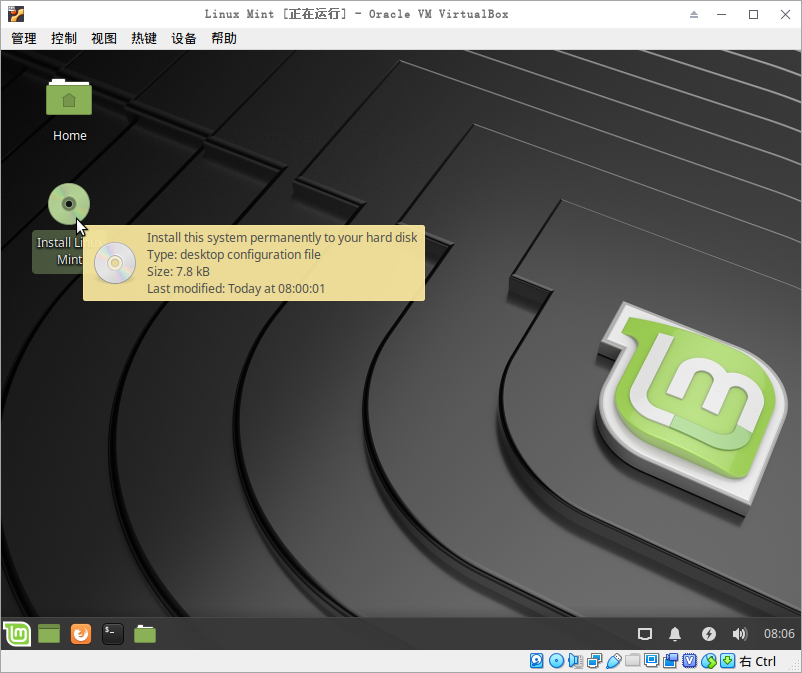Open the notifications bell in tray
This screenshot has height=673, width=802.
coord(675,634)
